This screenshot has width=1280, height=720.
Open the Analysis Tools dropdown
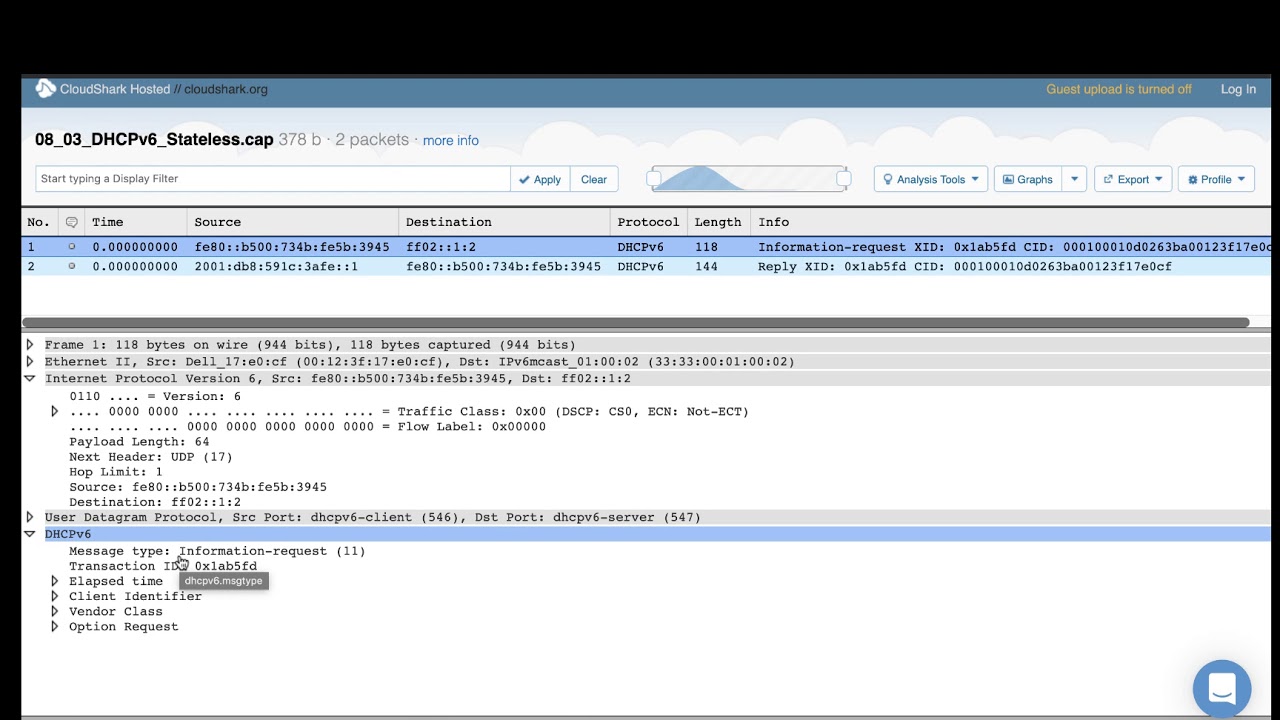pyautogui.click(x=931, y=179)
